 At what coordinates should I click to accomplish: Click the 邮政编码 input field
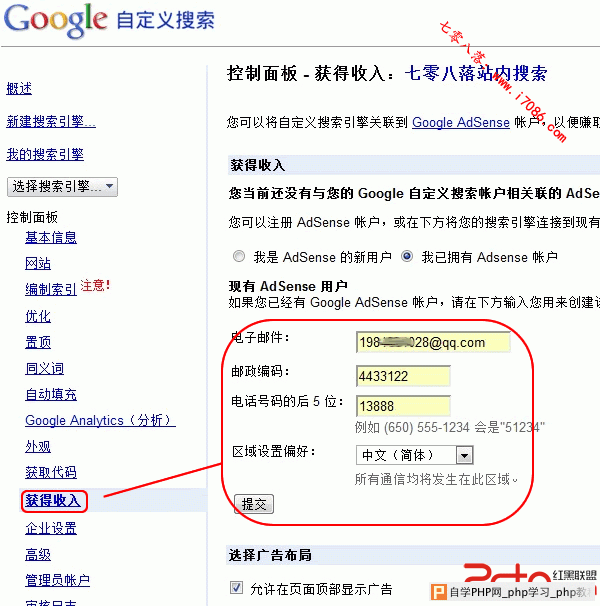coord(403,376)
